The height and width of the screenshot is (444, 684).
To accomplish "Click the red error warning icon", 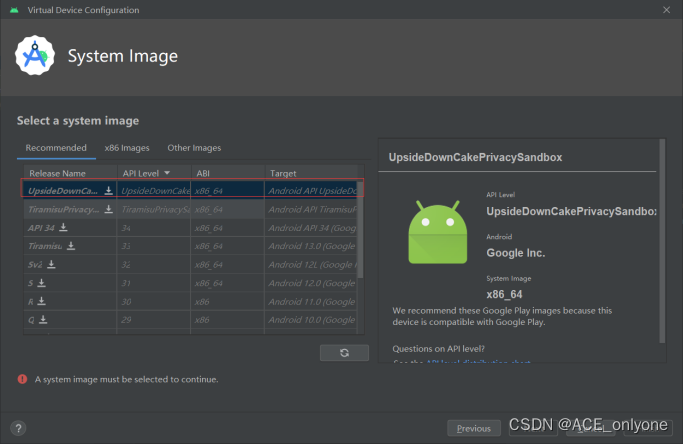I will point(22,379).
